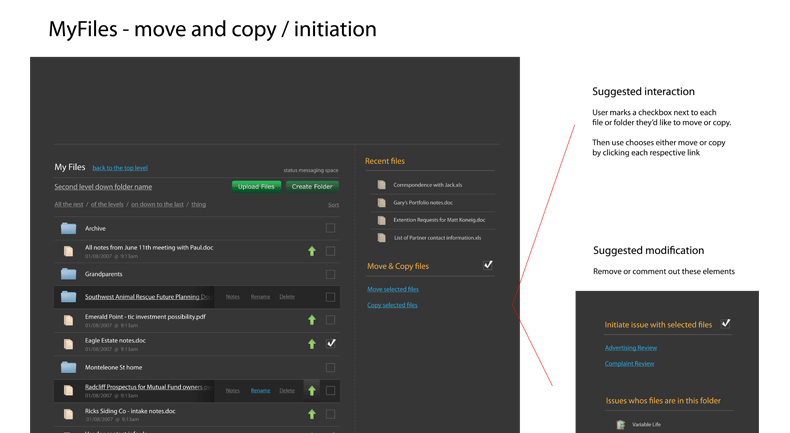Select Extention Requests for Matt Koneig.doc
790x433 pixels.
[x=439, y=220]
